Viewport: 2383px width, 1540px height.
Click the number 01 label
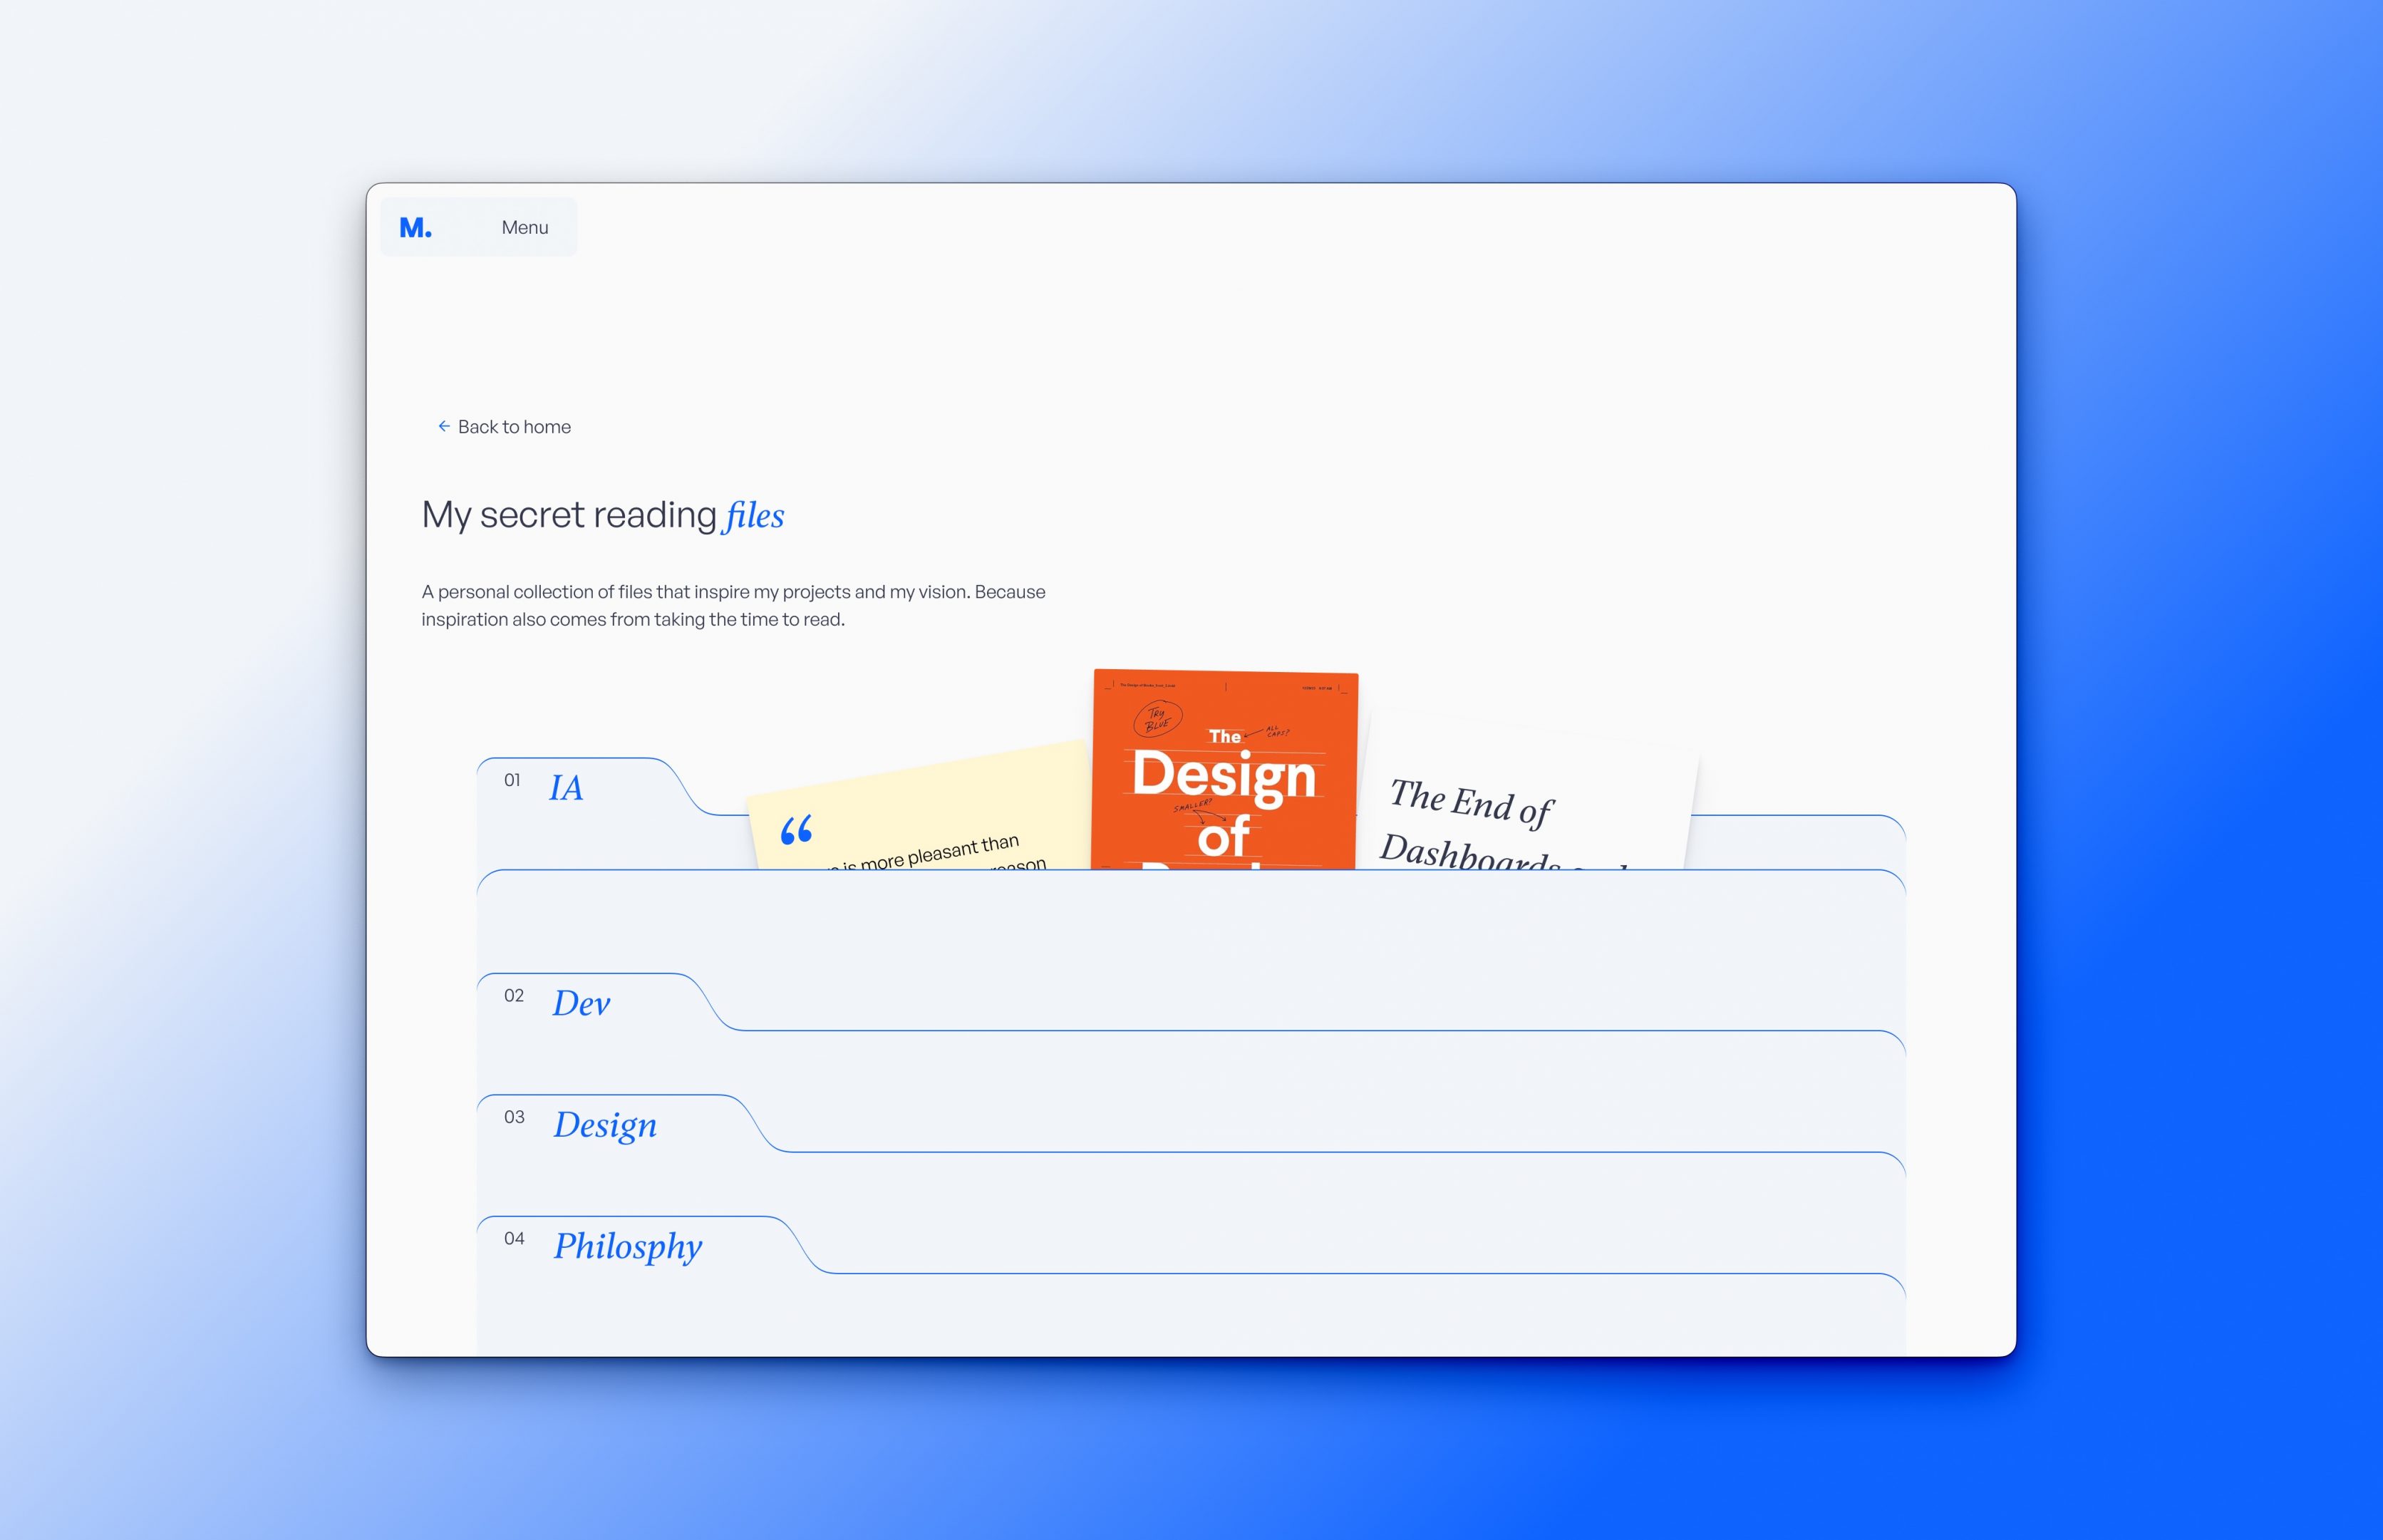click(x=512, y=780)
